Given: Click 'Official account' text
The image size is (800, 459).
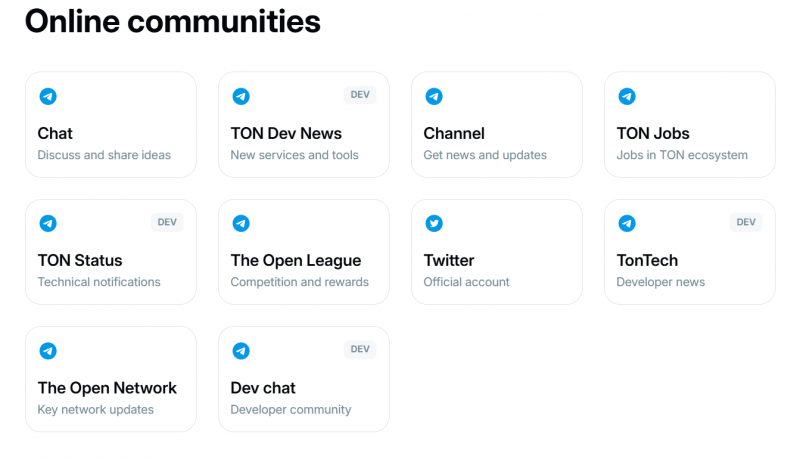Looking at the screenshot, I should 466,282.
